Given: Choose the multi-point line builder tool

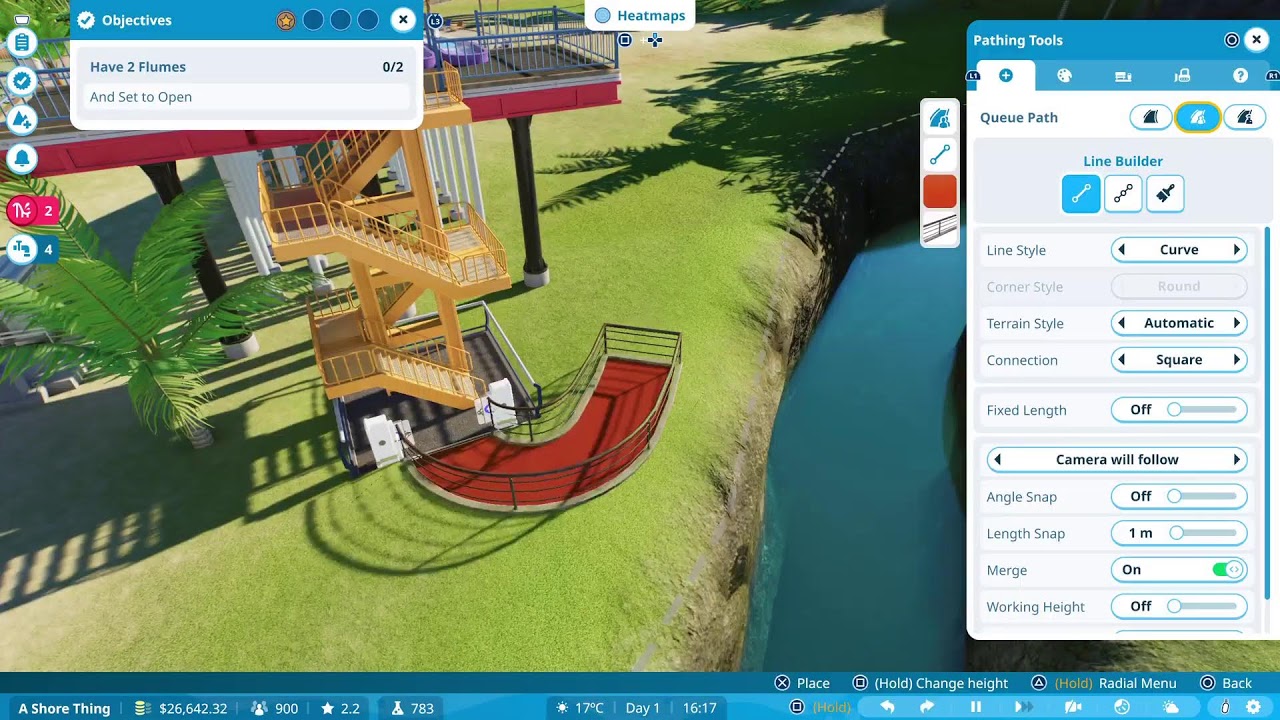Looking at the screenshot, I should click(1123, 194).
